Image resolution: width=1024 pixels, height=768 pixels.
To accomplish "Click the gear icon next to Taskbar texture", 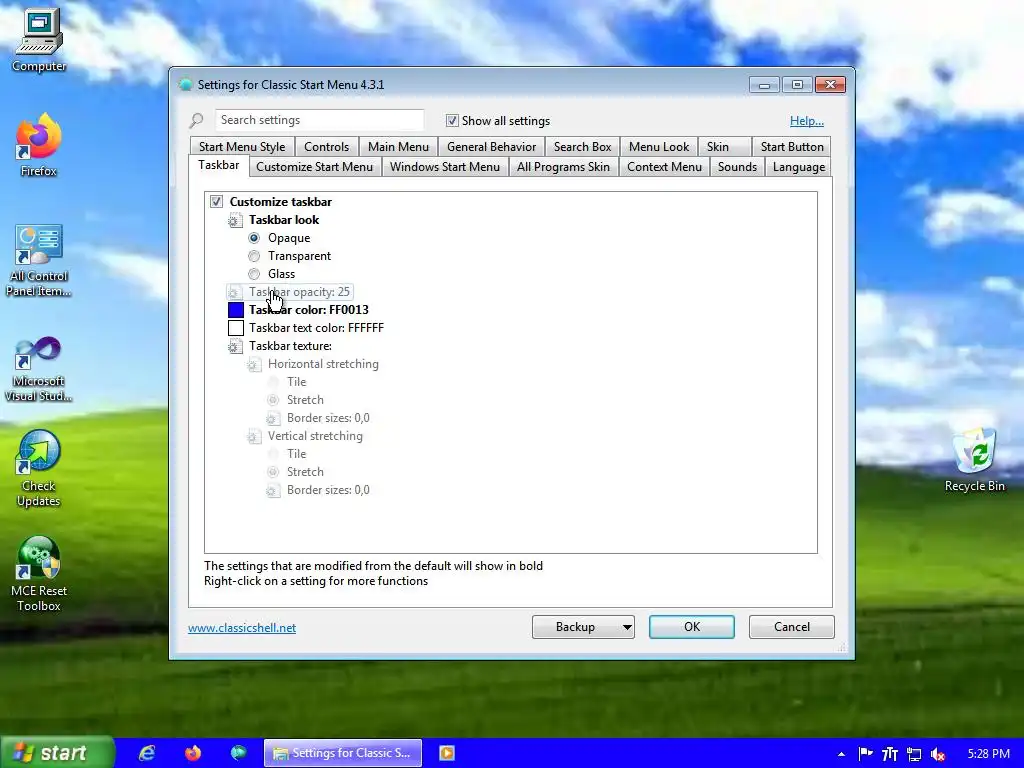I will click(x=234, y=346).
